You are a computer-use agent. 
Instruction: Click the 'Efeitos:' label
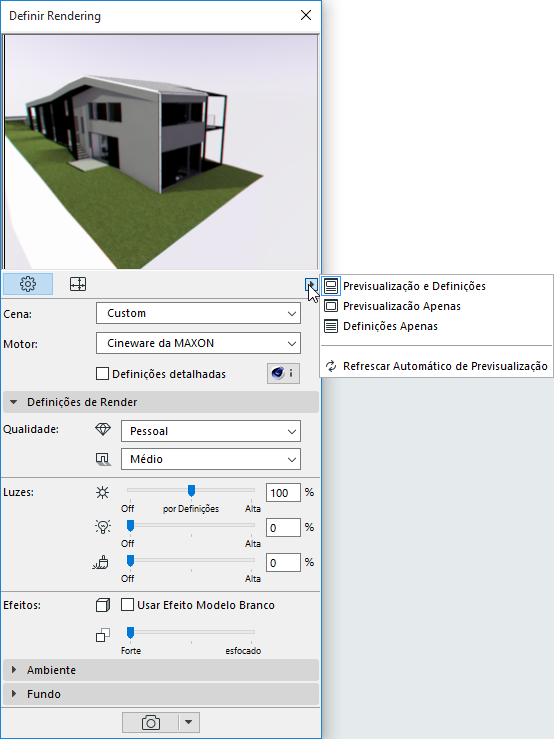click(x=22, y=605)
